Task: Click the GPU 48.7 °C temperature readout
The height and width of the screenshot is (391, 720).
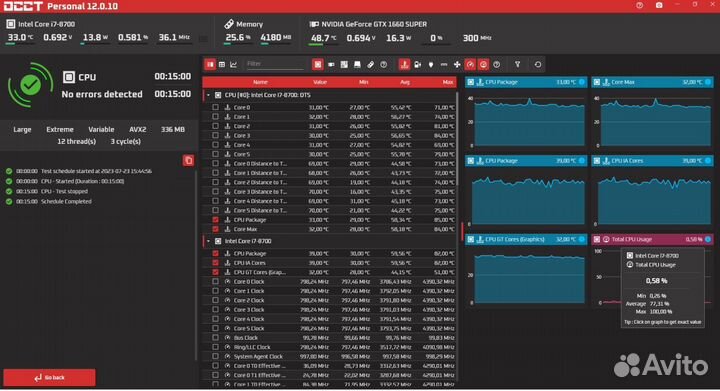Action: (323, 38)
